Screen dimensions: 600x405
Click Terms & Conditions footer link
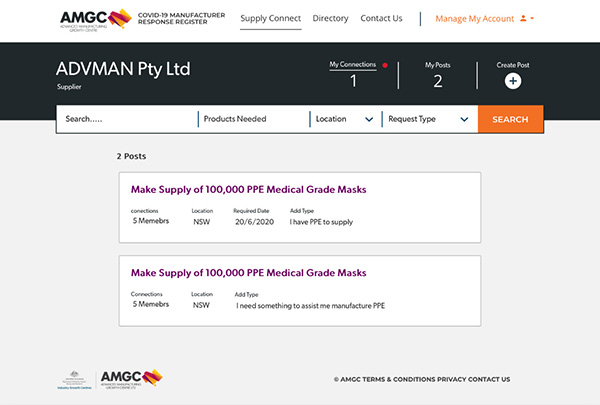pyautogui.click(x=399, y=379)
